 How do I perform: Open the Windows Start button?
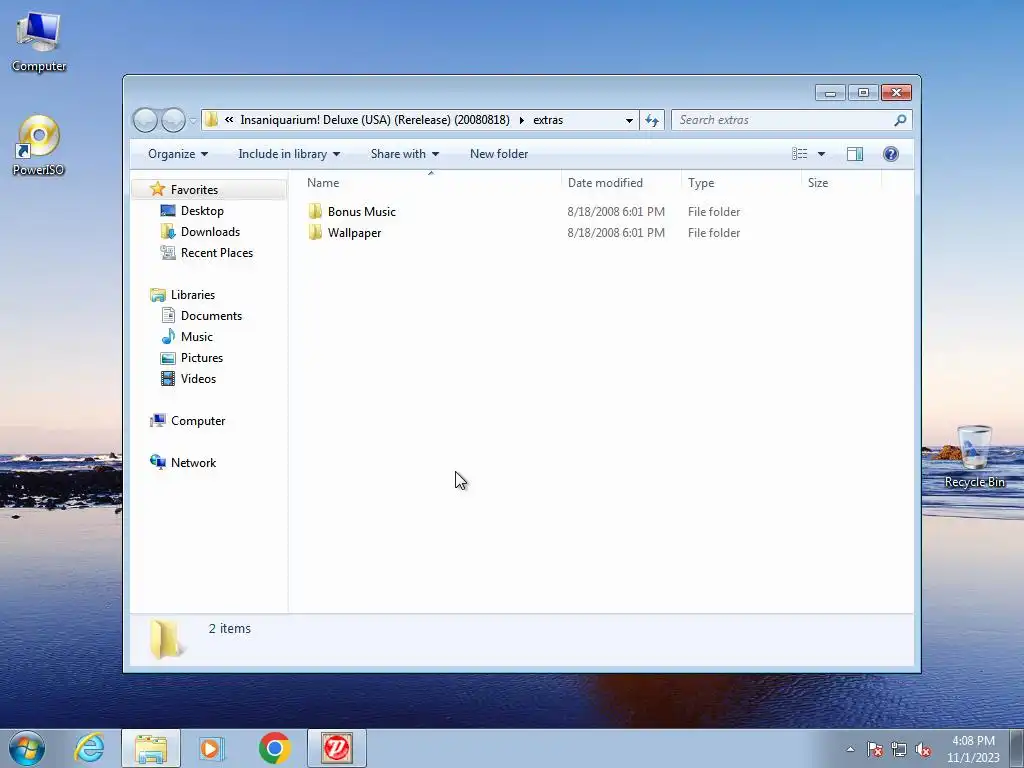(x=27, y=748)
